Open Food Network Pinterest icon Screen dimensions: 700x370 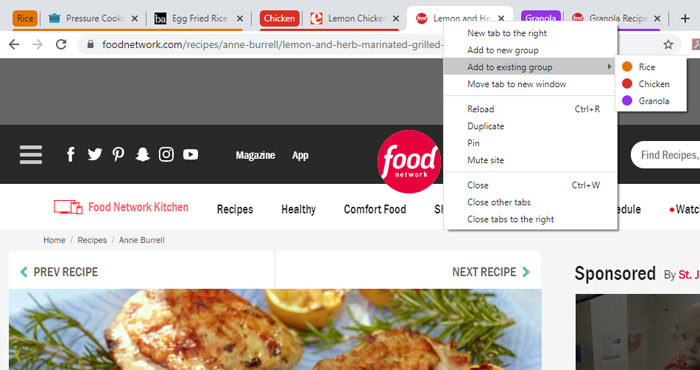tap(118, 154)
